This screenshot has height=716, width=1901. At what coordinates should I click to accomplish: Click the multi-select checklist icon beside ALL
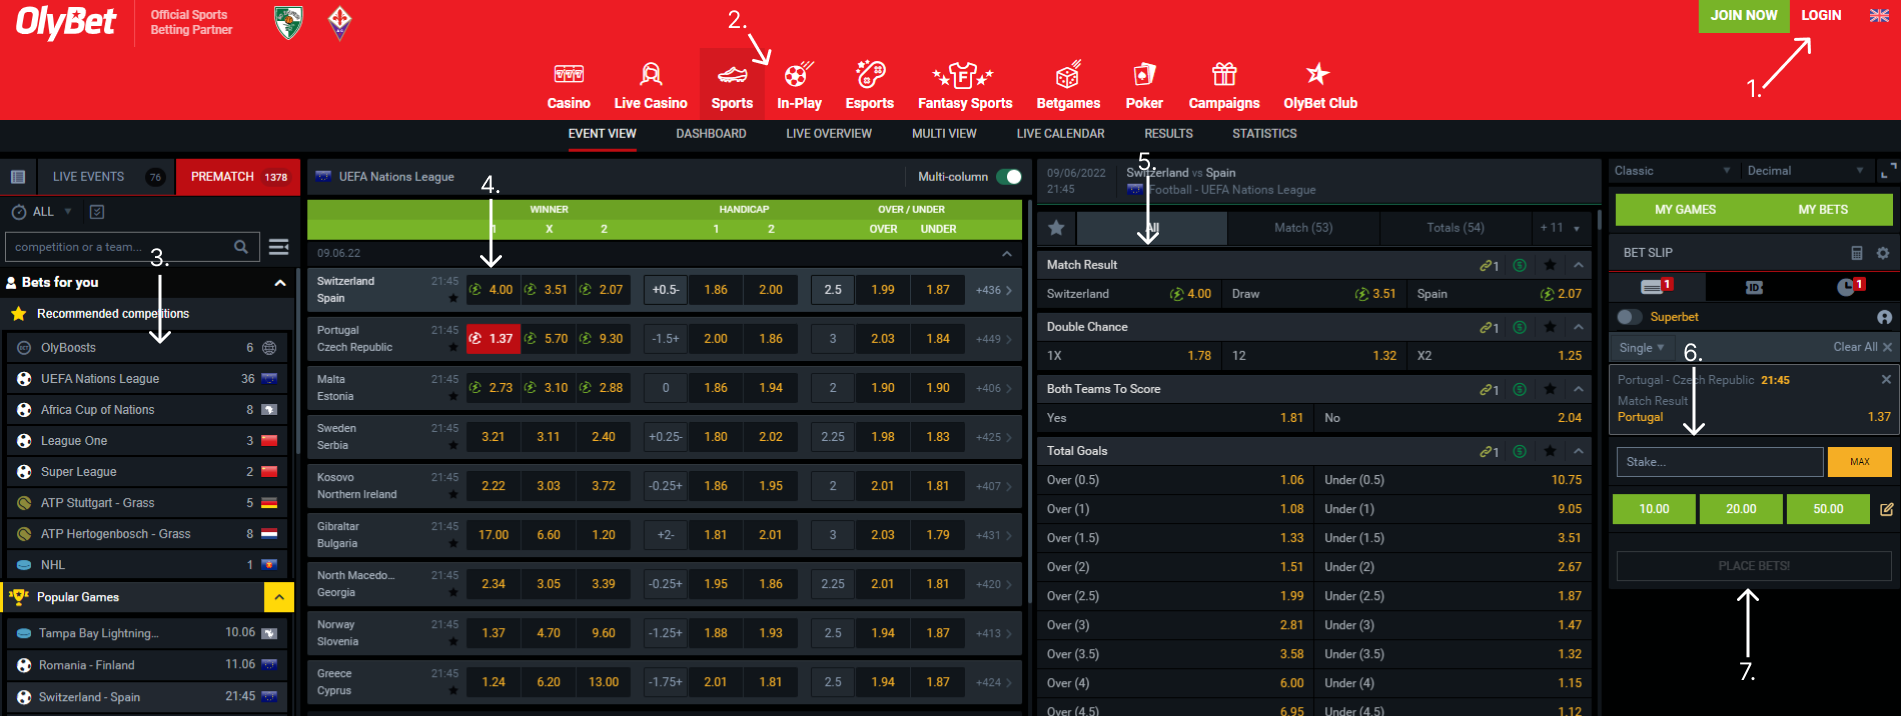[97, 212]
